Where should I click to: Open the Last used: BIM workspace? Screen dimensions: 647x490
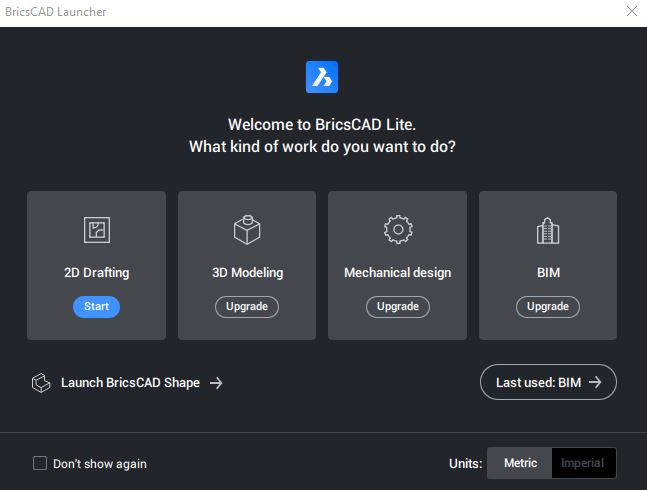[x=548, y=382]
